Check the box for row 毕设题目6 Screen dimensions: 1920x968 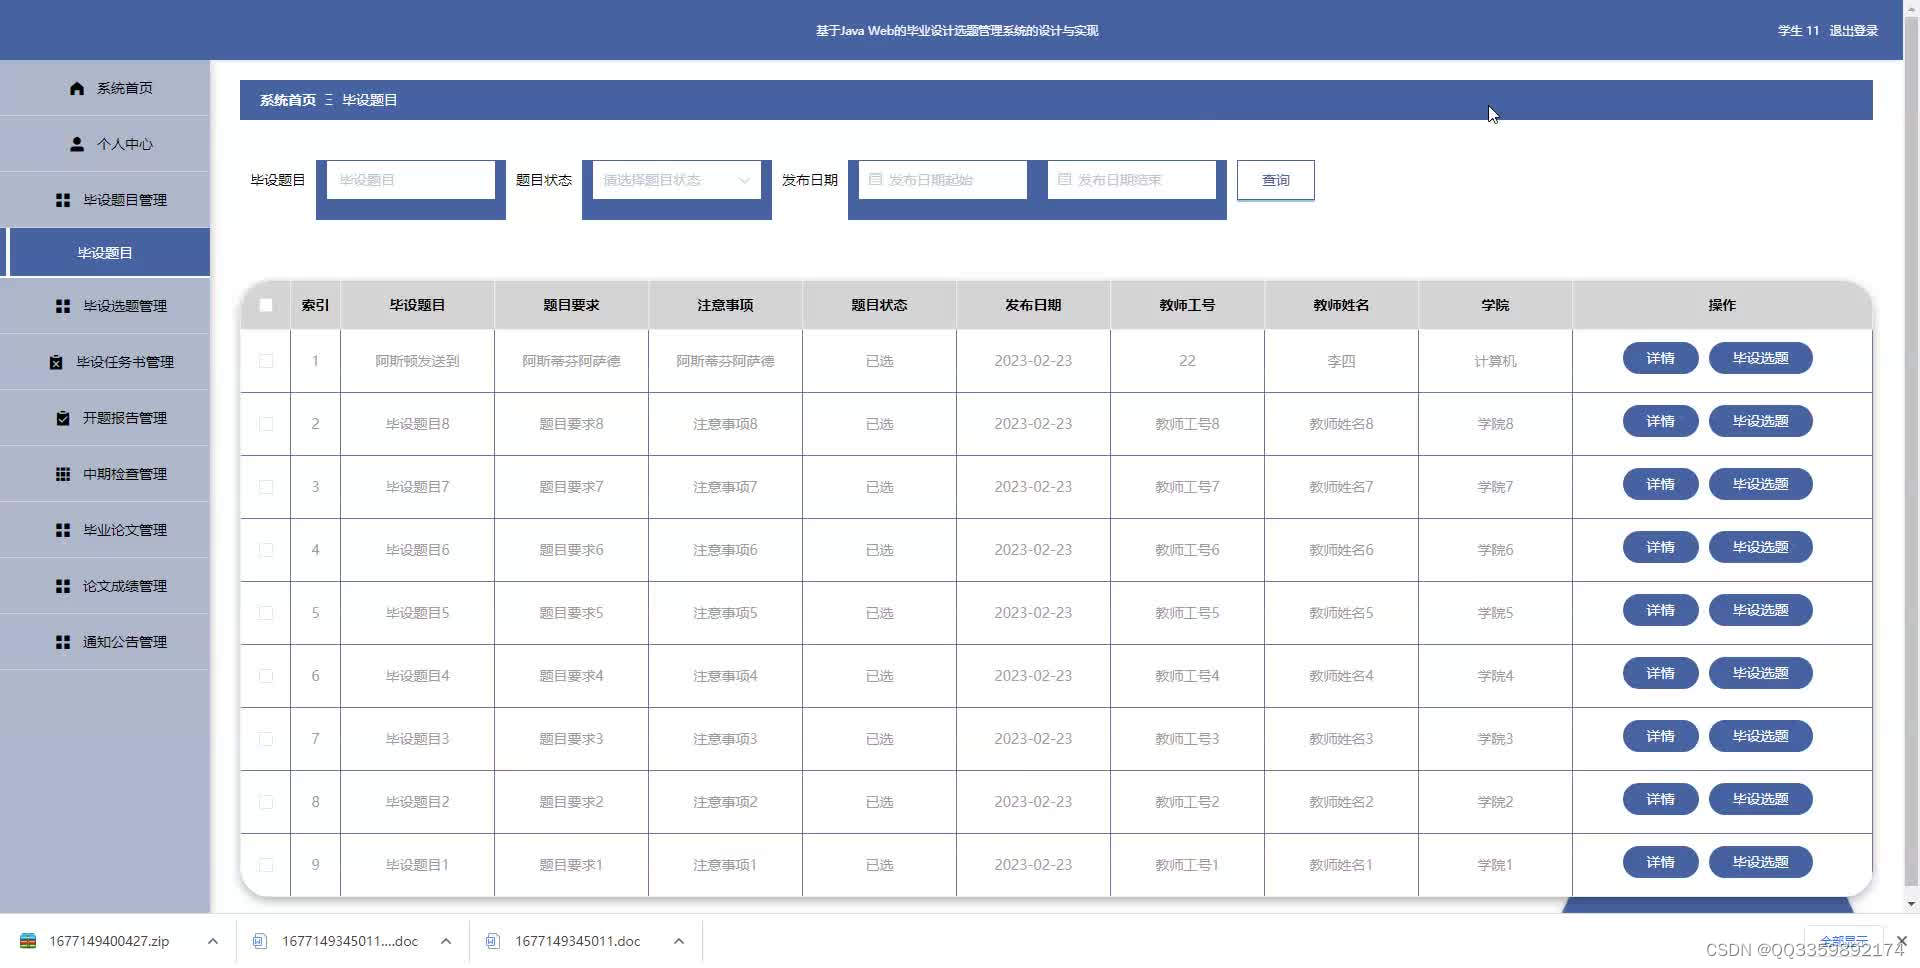click(x=266, y=550)
